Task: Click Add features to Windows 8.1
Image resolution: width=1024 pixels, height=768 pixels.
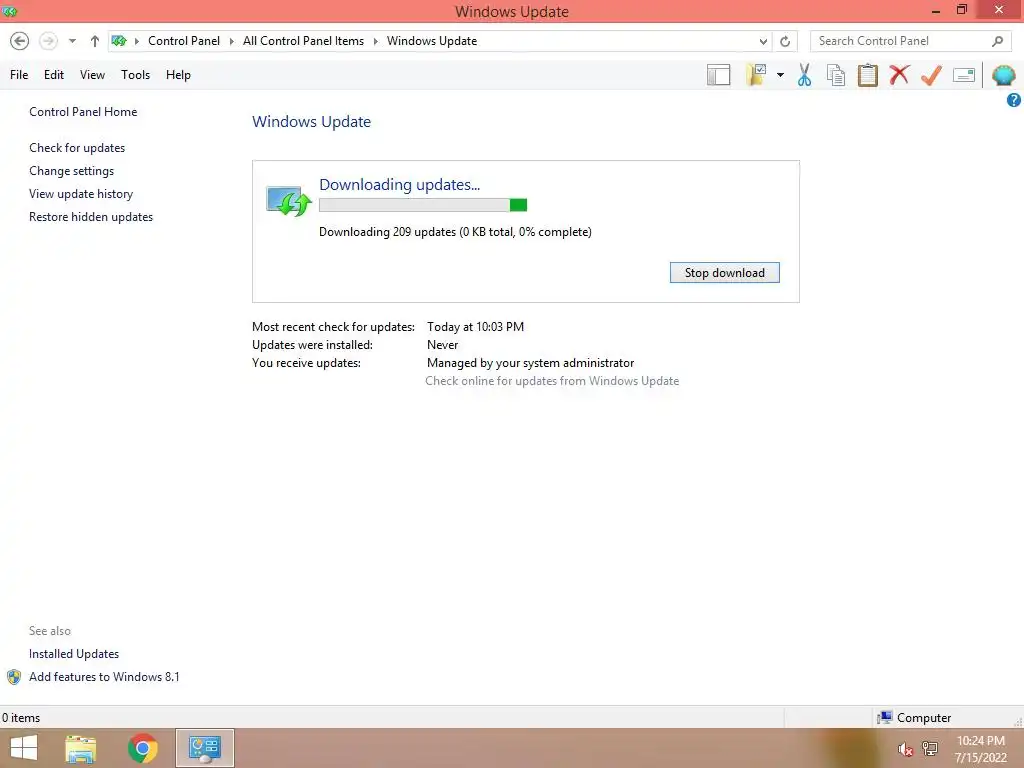Action: tap(104, 677)
